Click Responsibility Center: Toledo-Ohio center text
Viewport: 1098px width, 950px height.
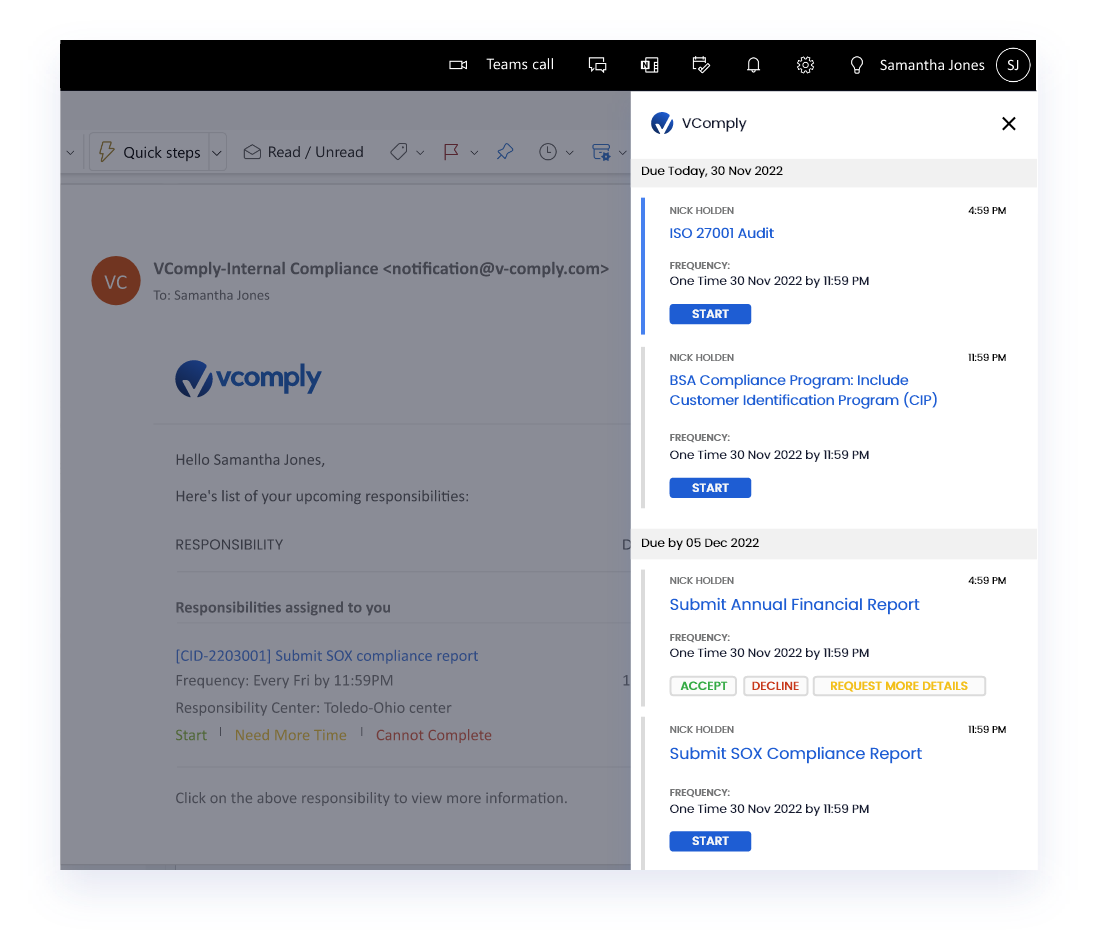point(313,708)
